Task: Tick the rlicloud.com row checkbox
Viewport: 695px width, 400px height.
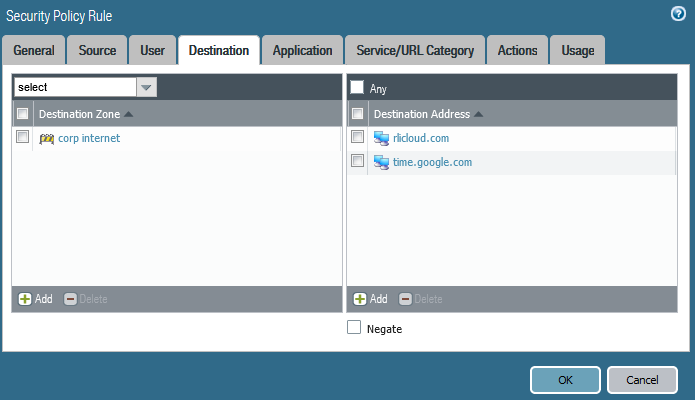Action: [x=357, y=137]
